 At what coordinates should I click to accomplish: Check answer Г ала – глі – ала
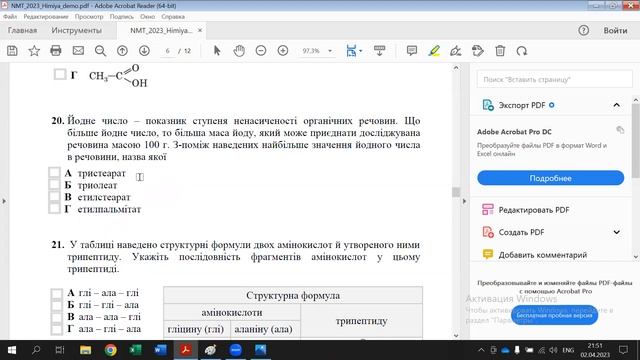pyautogui.click(x=57, y=329)
